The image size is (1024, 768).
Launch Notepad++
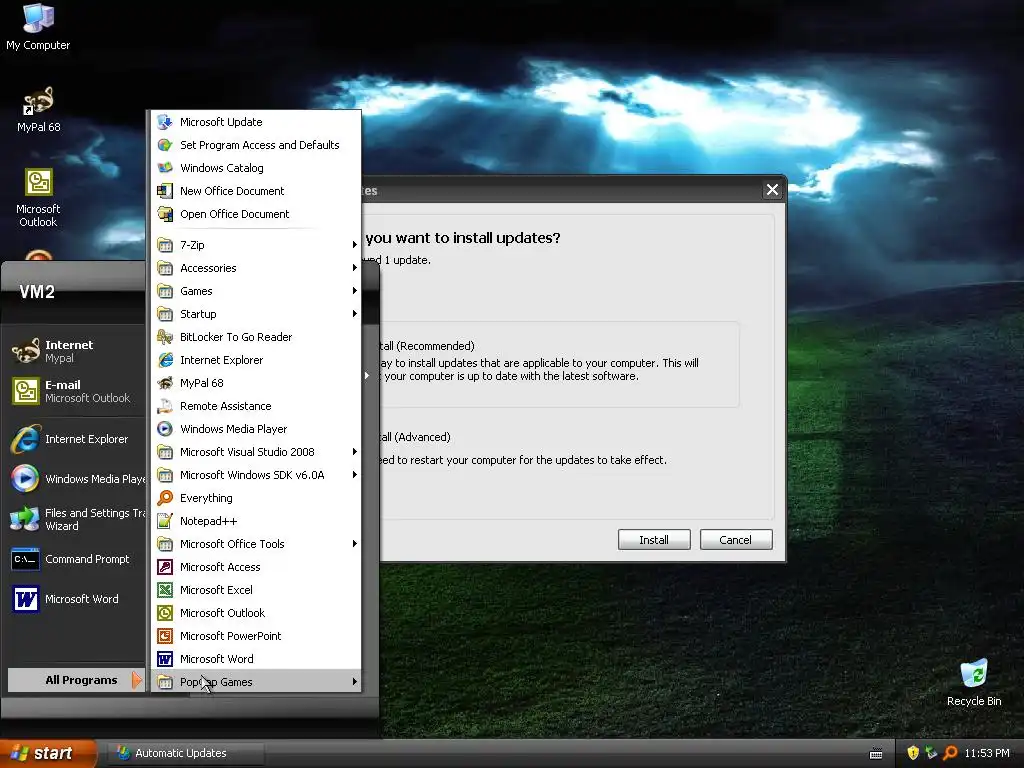(255, 521)
